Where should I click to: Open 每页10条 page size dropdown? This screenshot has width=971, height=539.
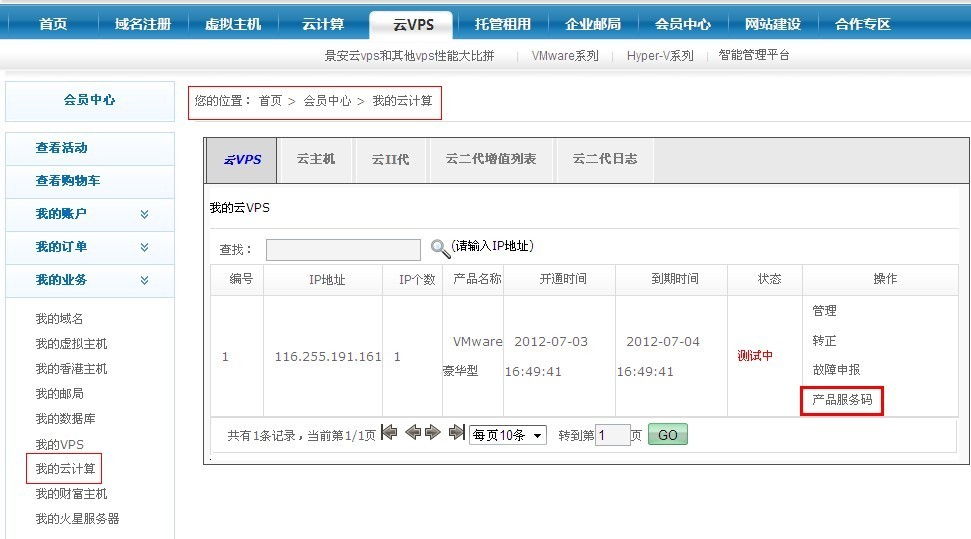tap(508, 435)
